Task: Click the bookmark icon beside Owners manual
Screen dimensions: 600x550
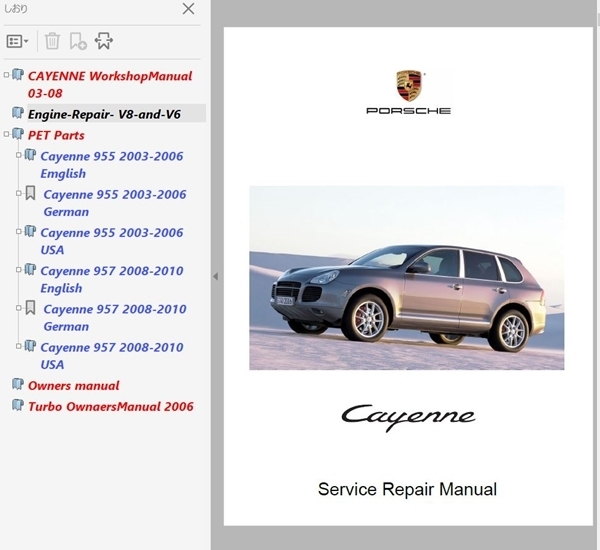Action: coord(18,384)
